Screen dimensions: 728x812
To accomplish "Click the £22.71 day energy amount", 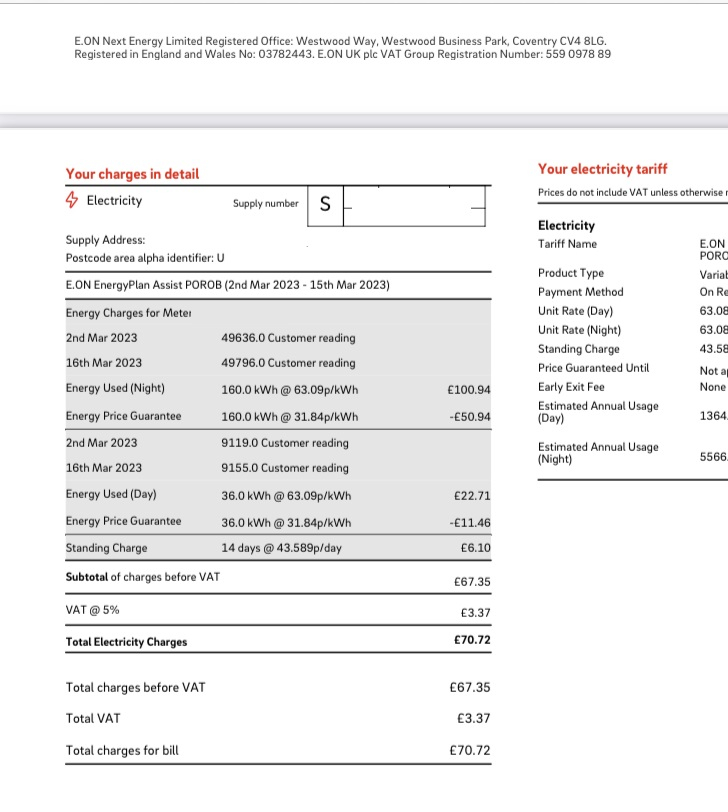I will click(472, 496).
